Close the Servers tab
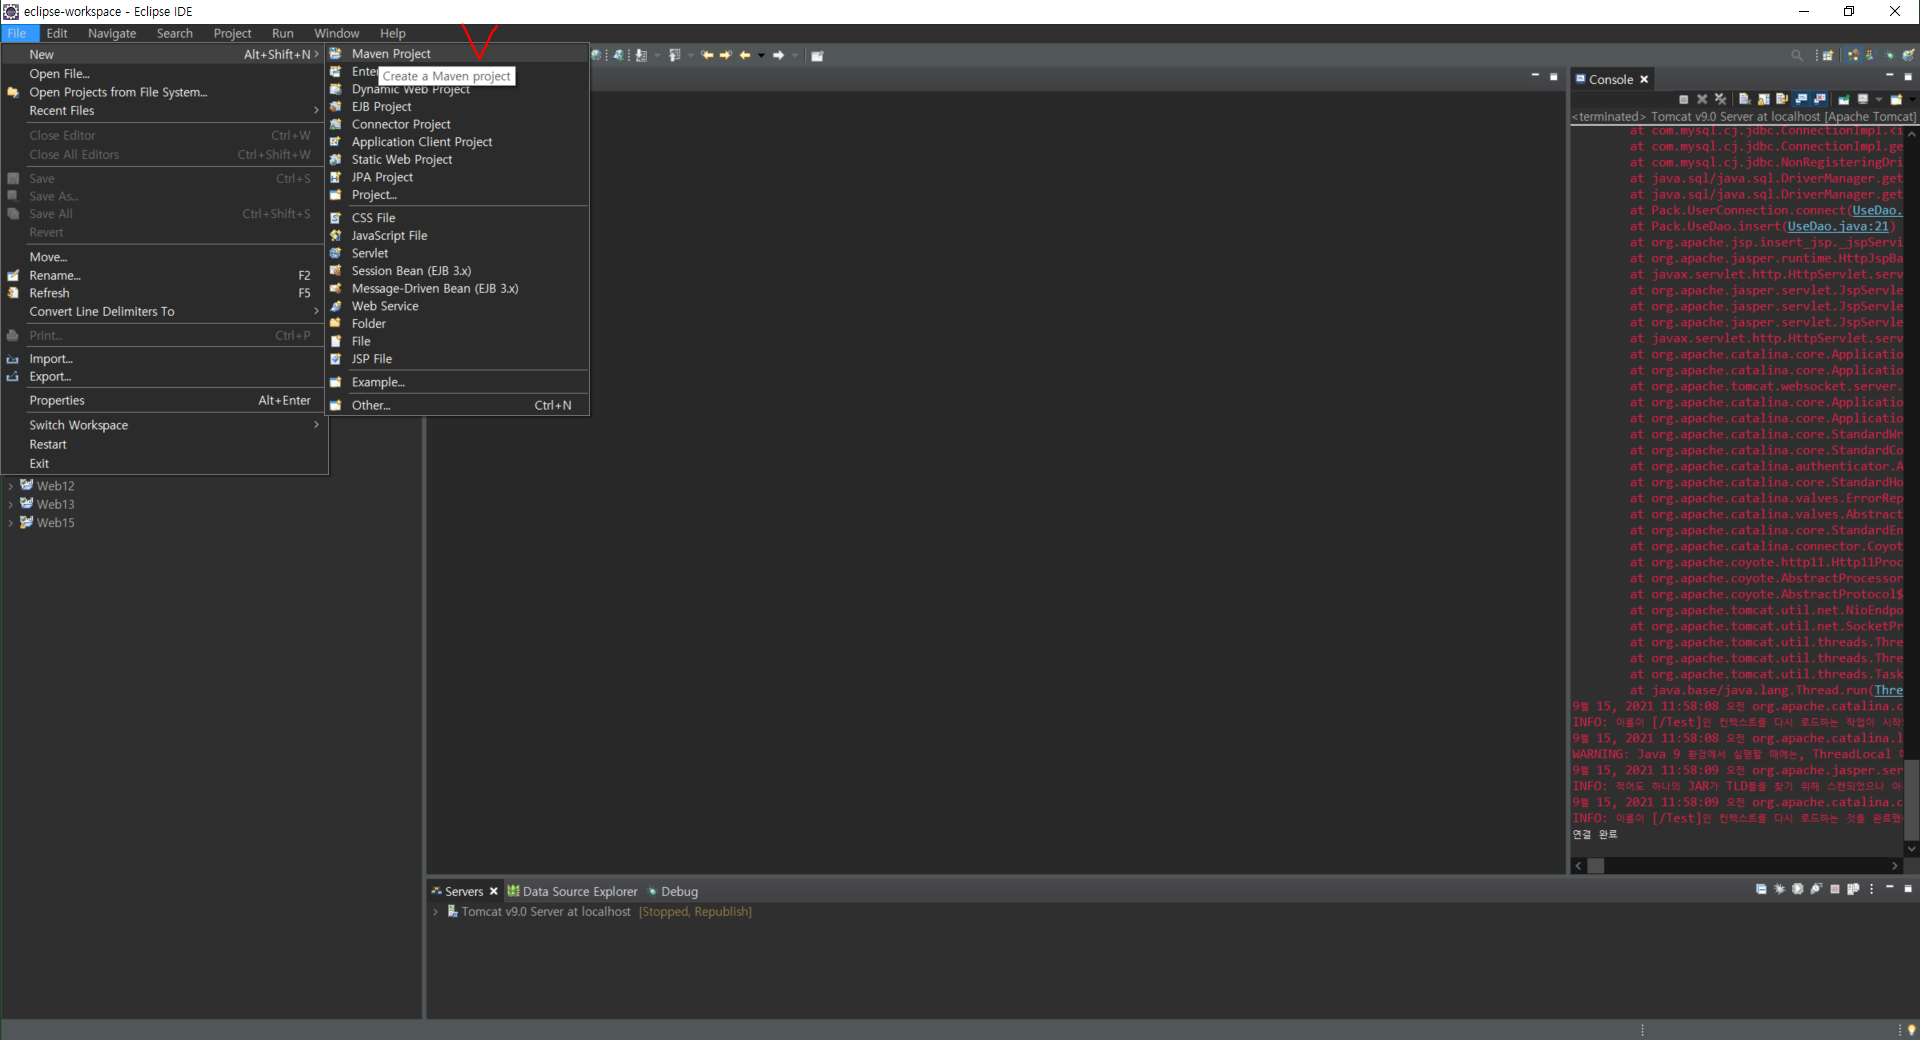This screenshot has height=1040, width=1920. [493, 891]
